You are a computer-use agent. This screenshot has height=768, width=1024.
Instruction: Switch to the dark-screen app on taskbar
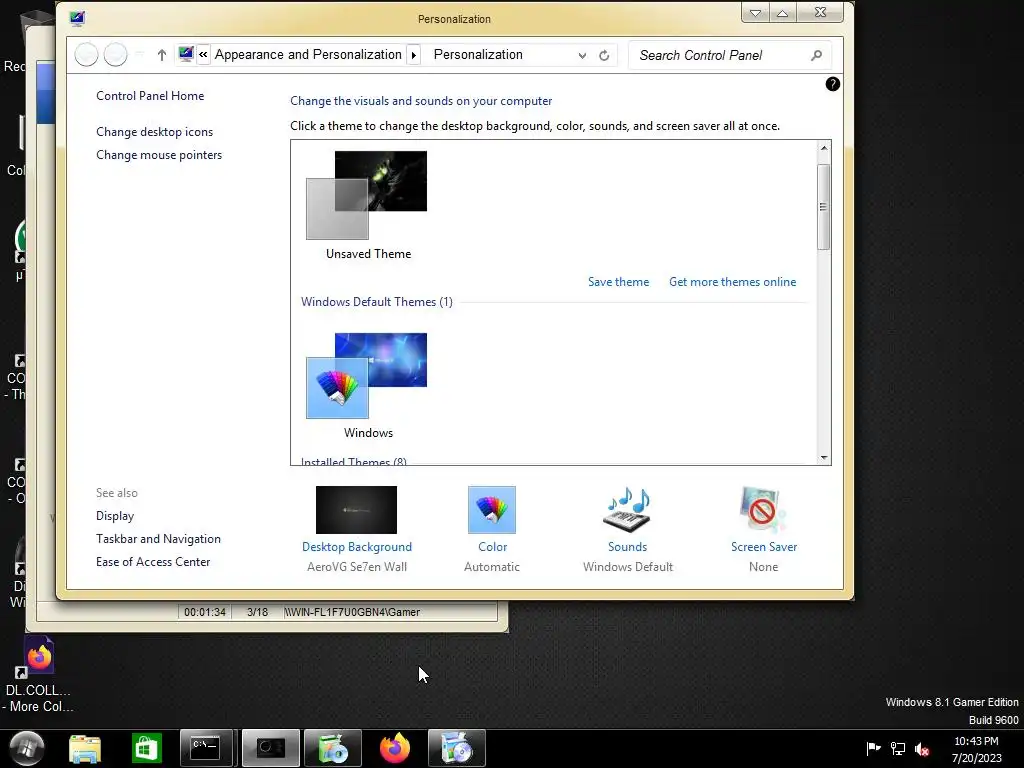270,748
